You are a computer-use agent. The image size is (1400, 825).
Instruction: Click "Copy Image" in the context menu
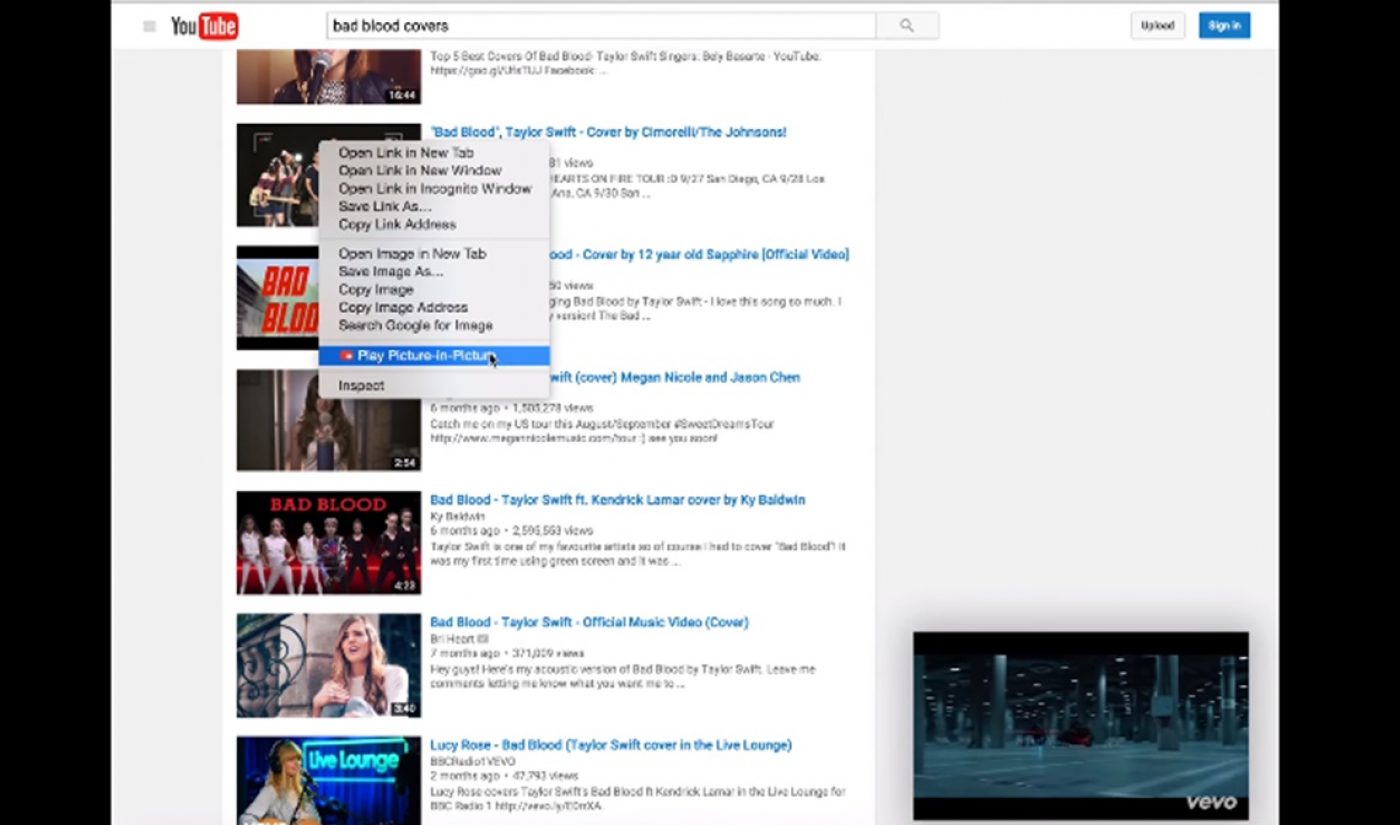[377, 289]
